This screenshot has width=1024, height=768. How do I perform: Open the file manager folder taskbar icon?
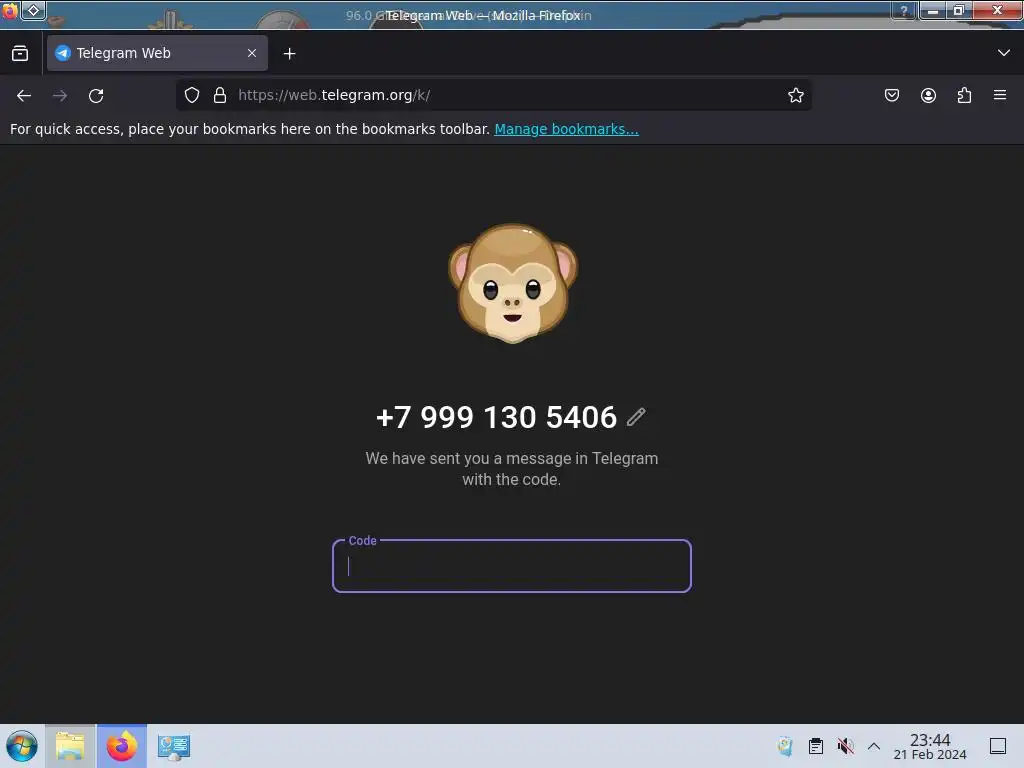[70, 746]
